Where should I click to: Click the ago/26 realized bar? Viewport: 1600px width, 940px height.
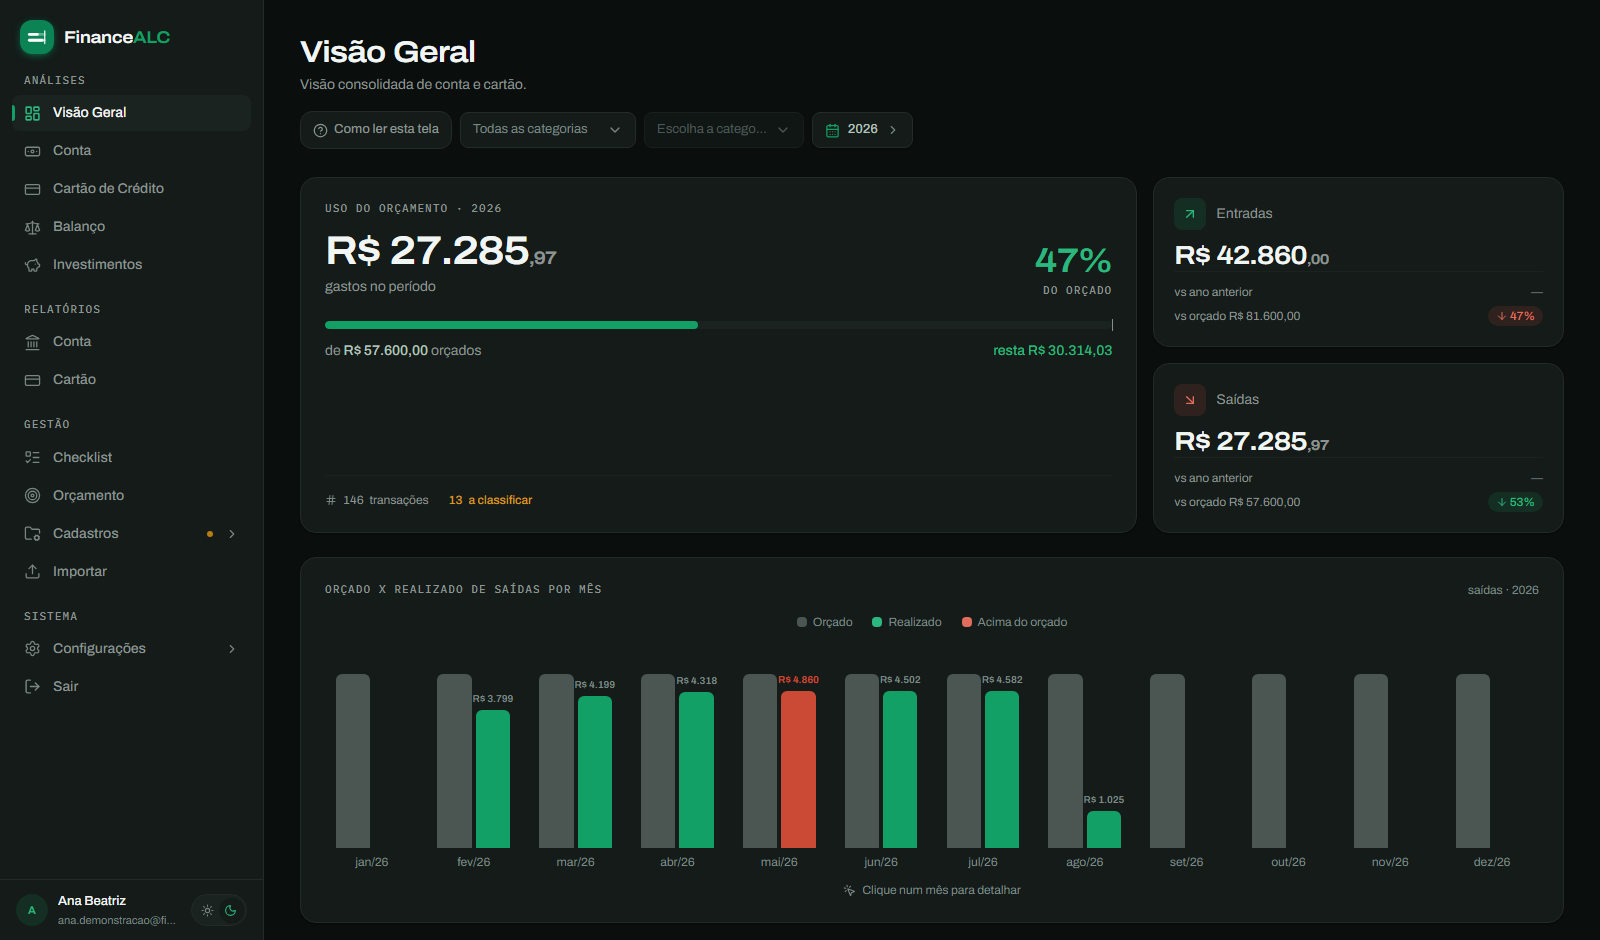pos(1104,830)
